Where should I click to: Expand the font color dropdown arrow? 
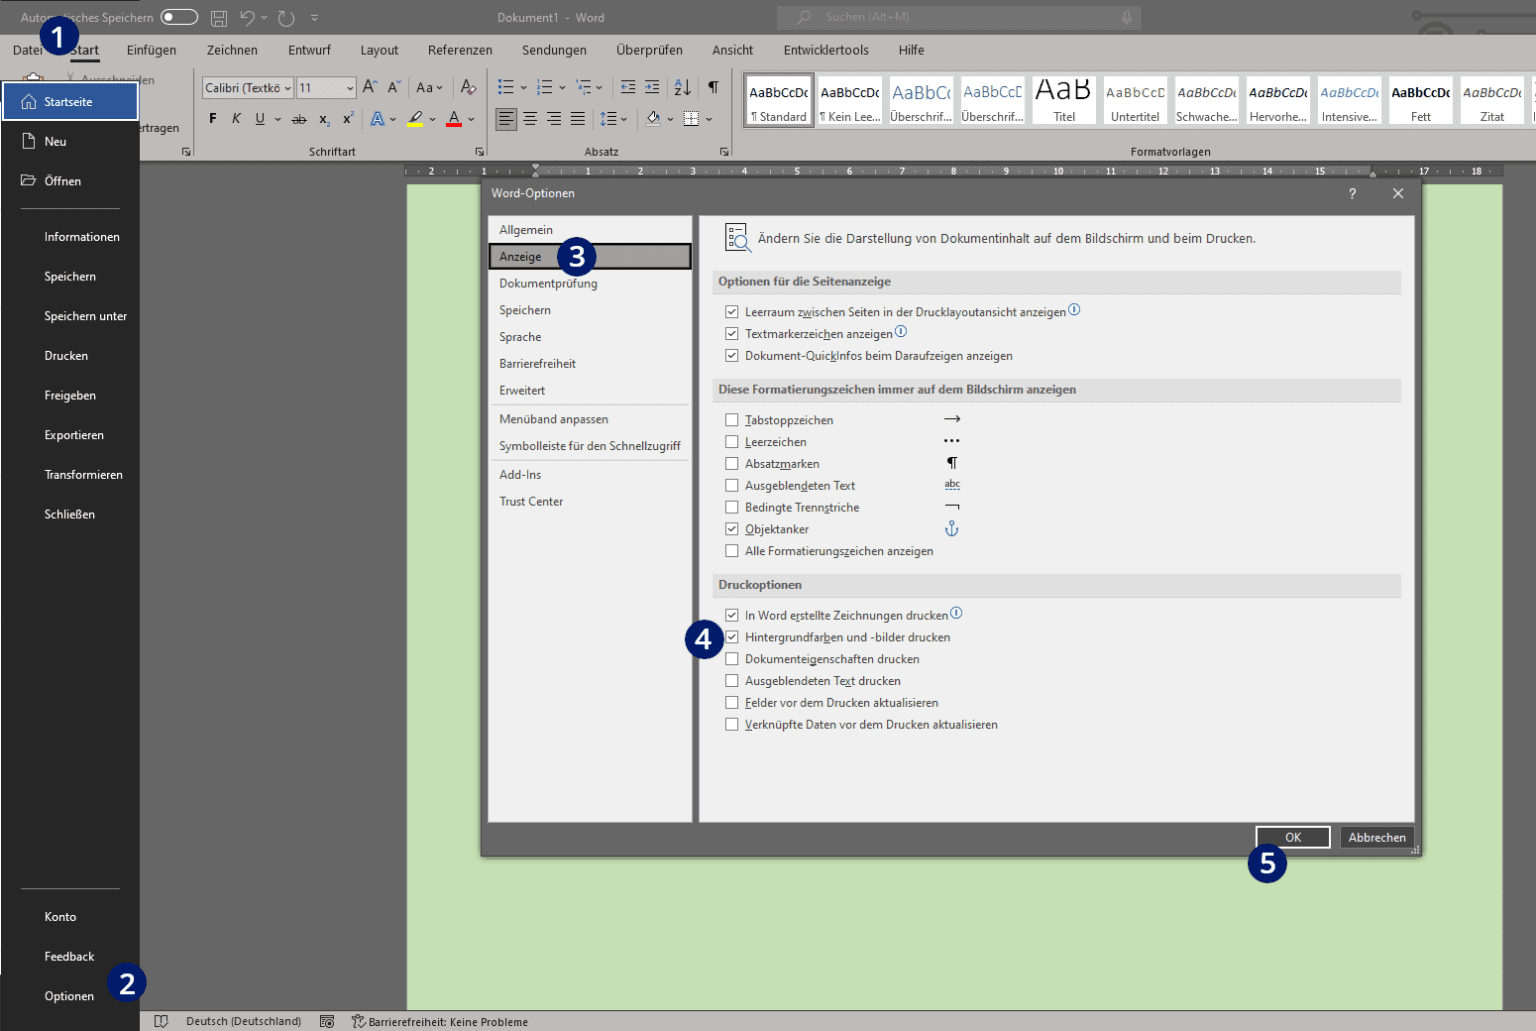[x=471, y=119]
